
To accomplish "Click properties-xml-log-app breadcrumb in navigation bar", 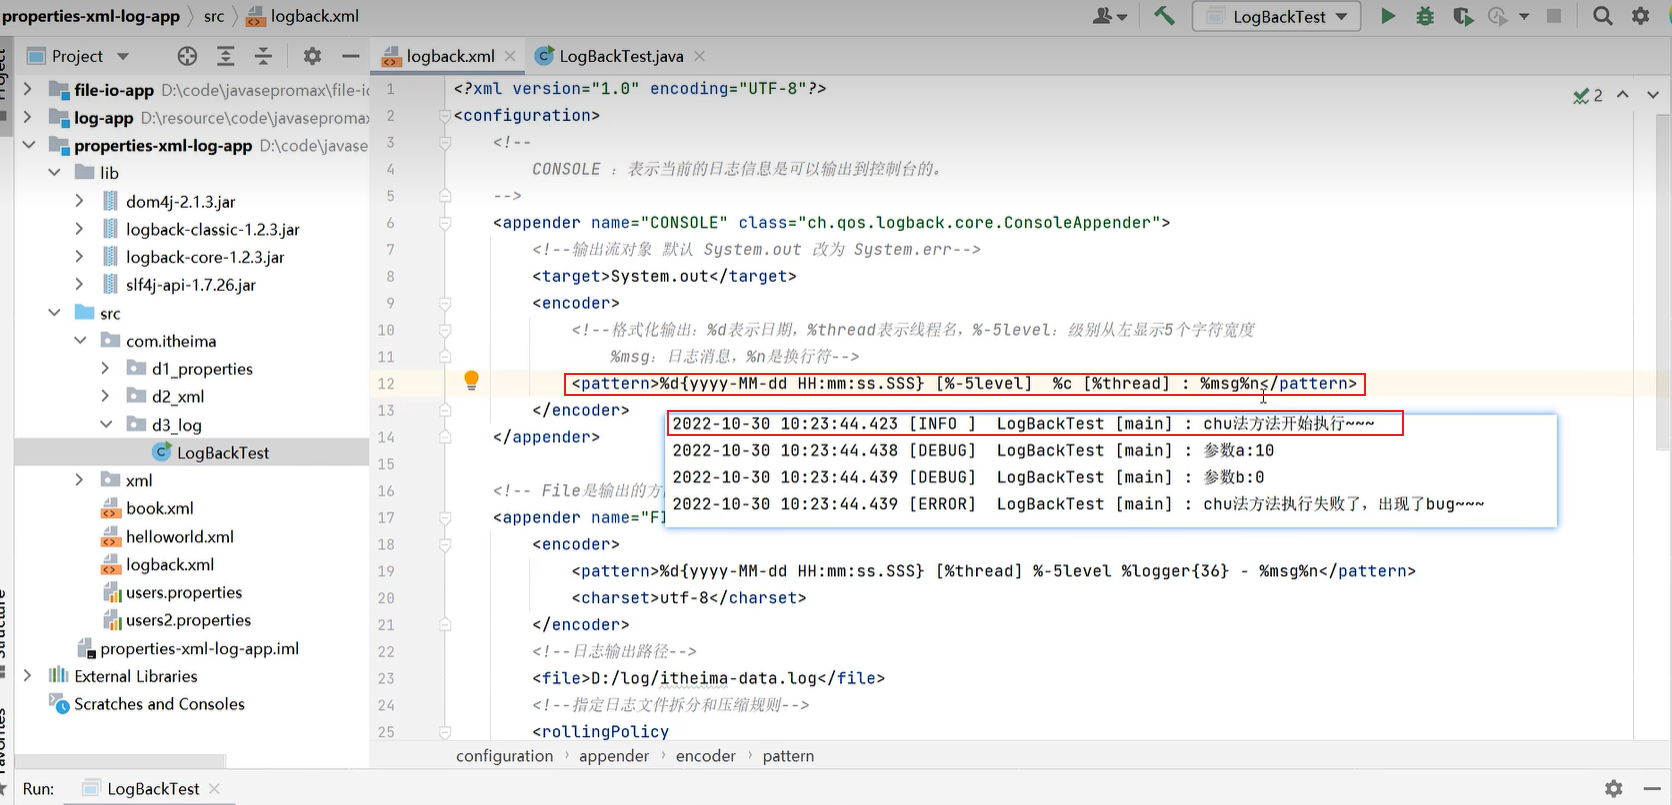I will pyautogui.click(x=91, y=16).
